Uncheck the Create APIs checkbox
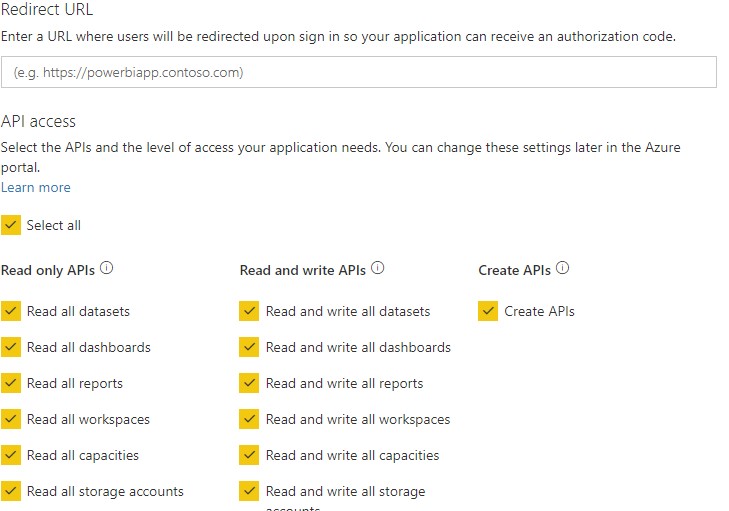This screenshot has height=511, width=729. point(489,311)
